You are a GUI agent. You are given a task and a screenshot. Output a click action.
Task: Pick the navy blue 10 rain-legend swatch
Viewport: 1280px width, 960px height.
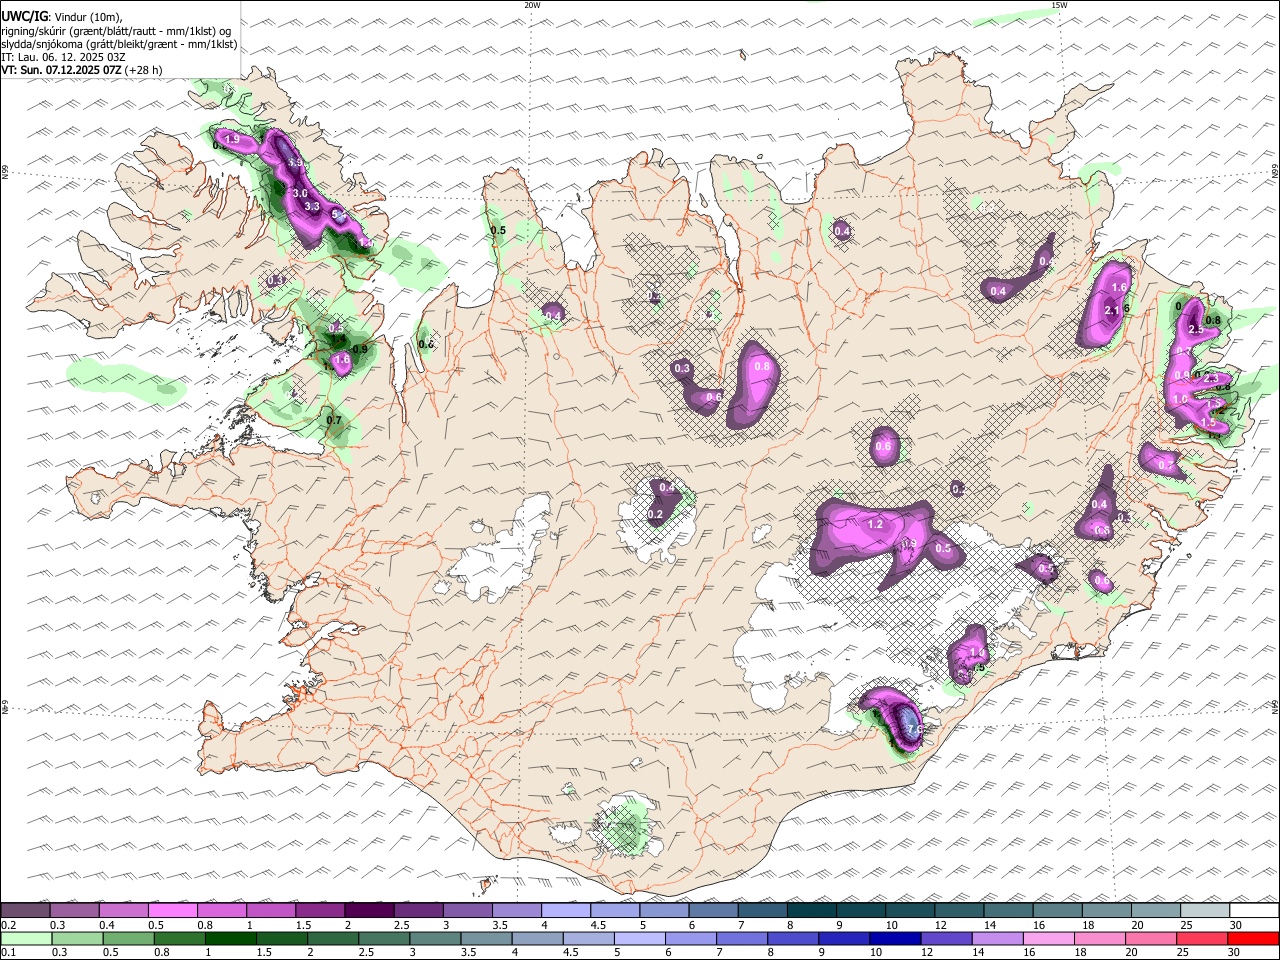894,938
